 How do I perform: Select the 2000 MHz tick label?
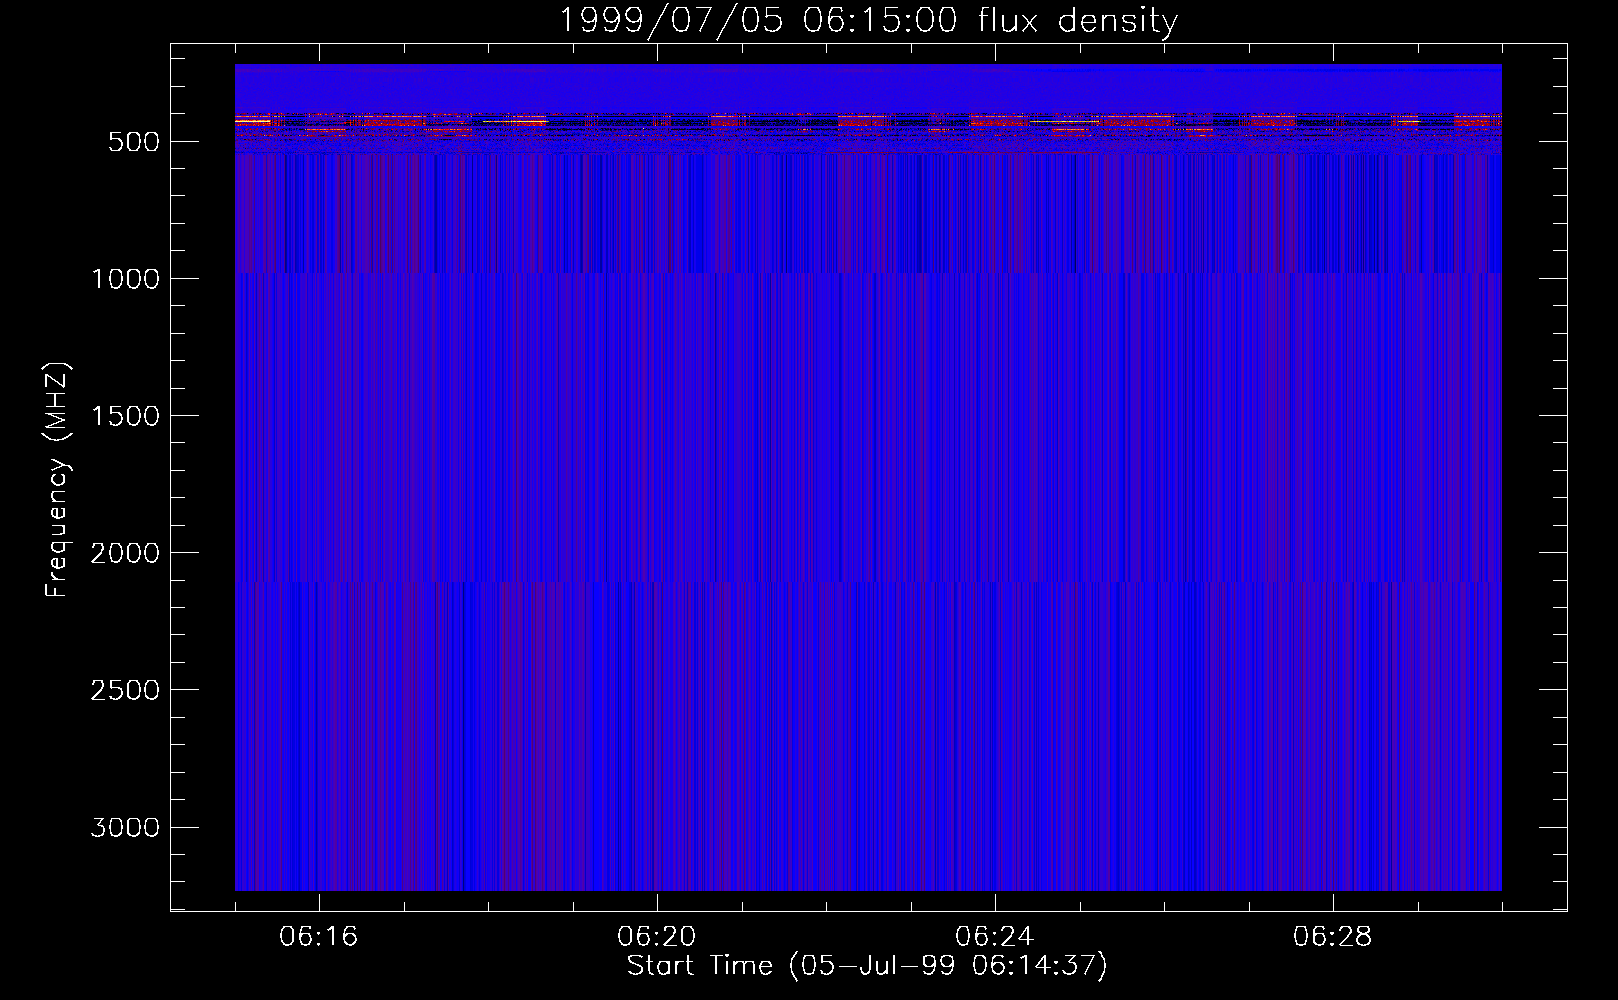click(x=125, y=553)
